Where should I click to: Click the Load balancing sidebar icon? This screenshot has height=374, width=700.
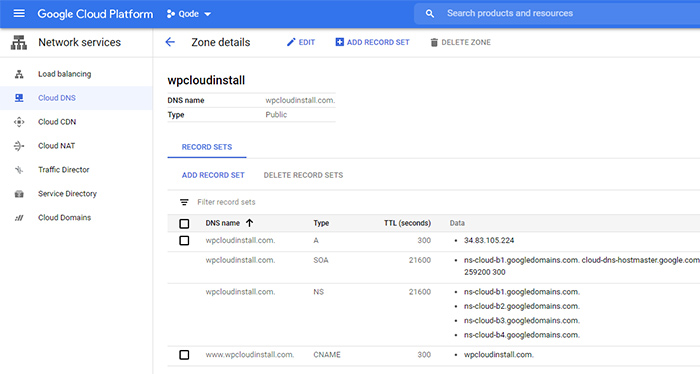pyautogui.click(x=19, y=74)
